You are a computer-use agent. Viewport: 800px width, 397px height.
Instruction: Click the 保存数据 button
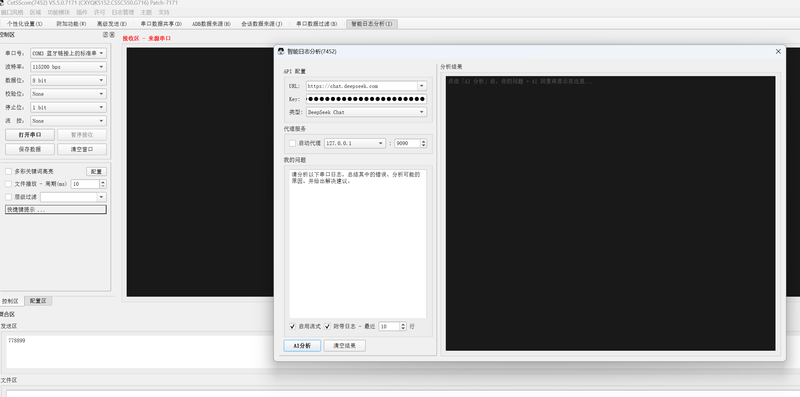(30, 150)
